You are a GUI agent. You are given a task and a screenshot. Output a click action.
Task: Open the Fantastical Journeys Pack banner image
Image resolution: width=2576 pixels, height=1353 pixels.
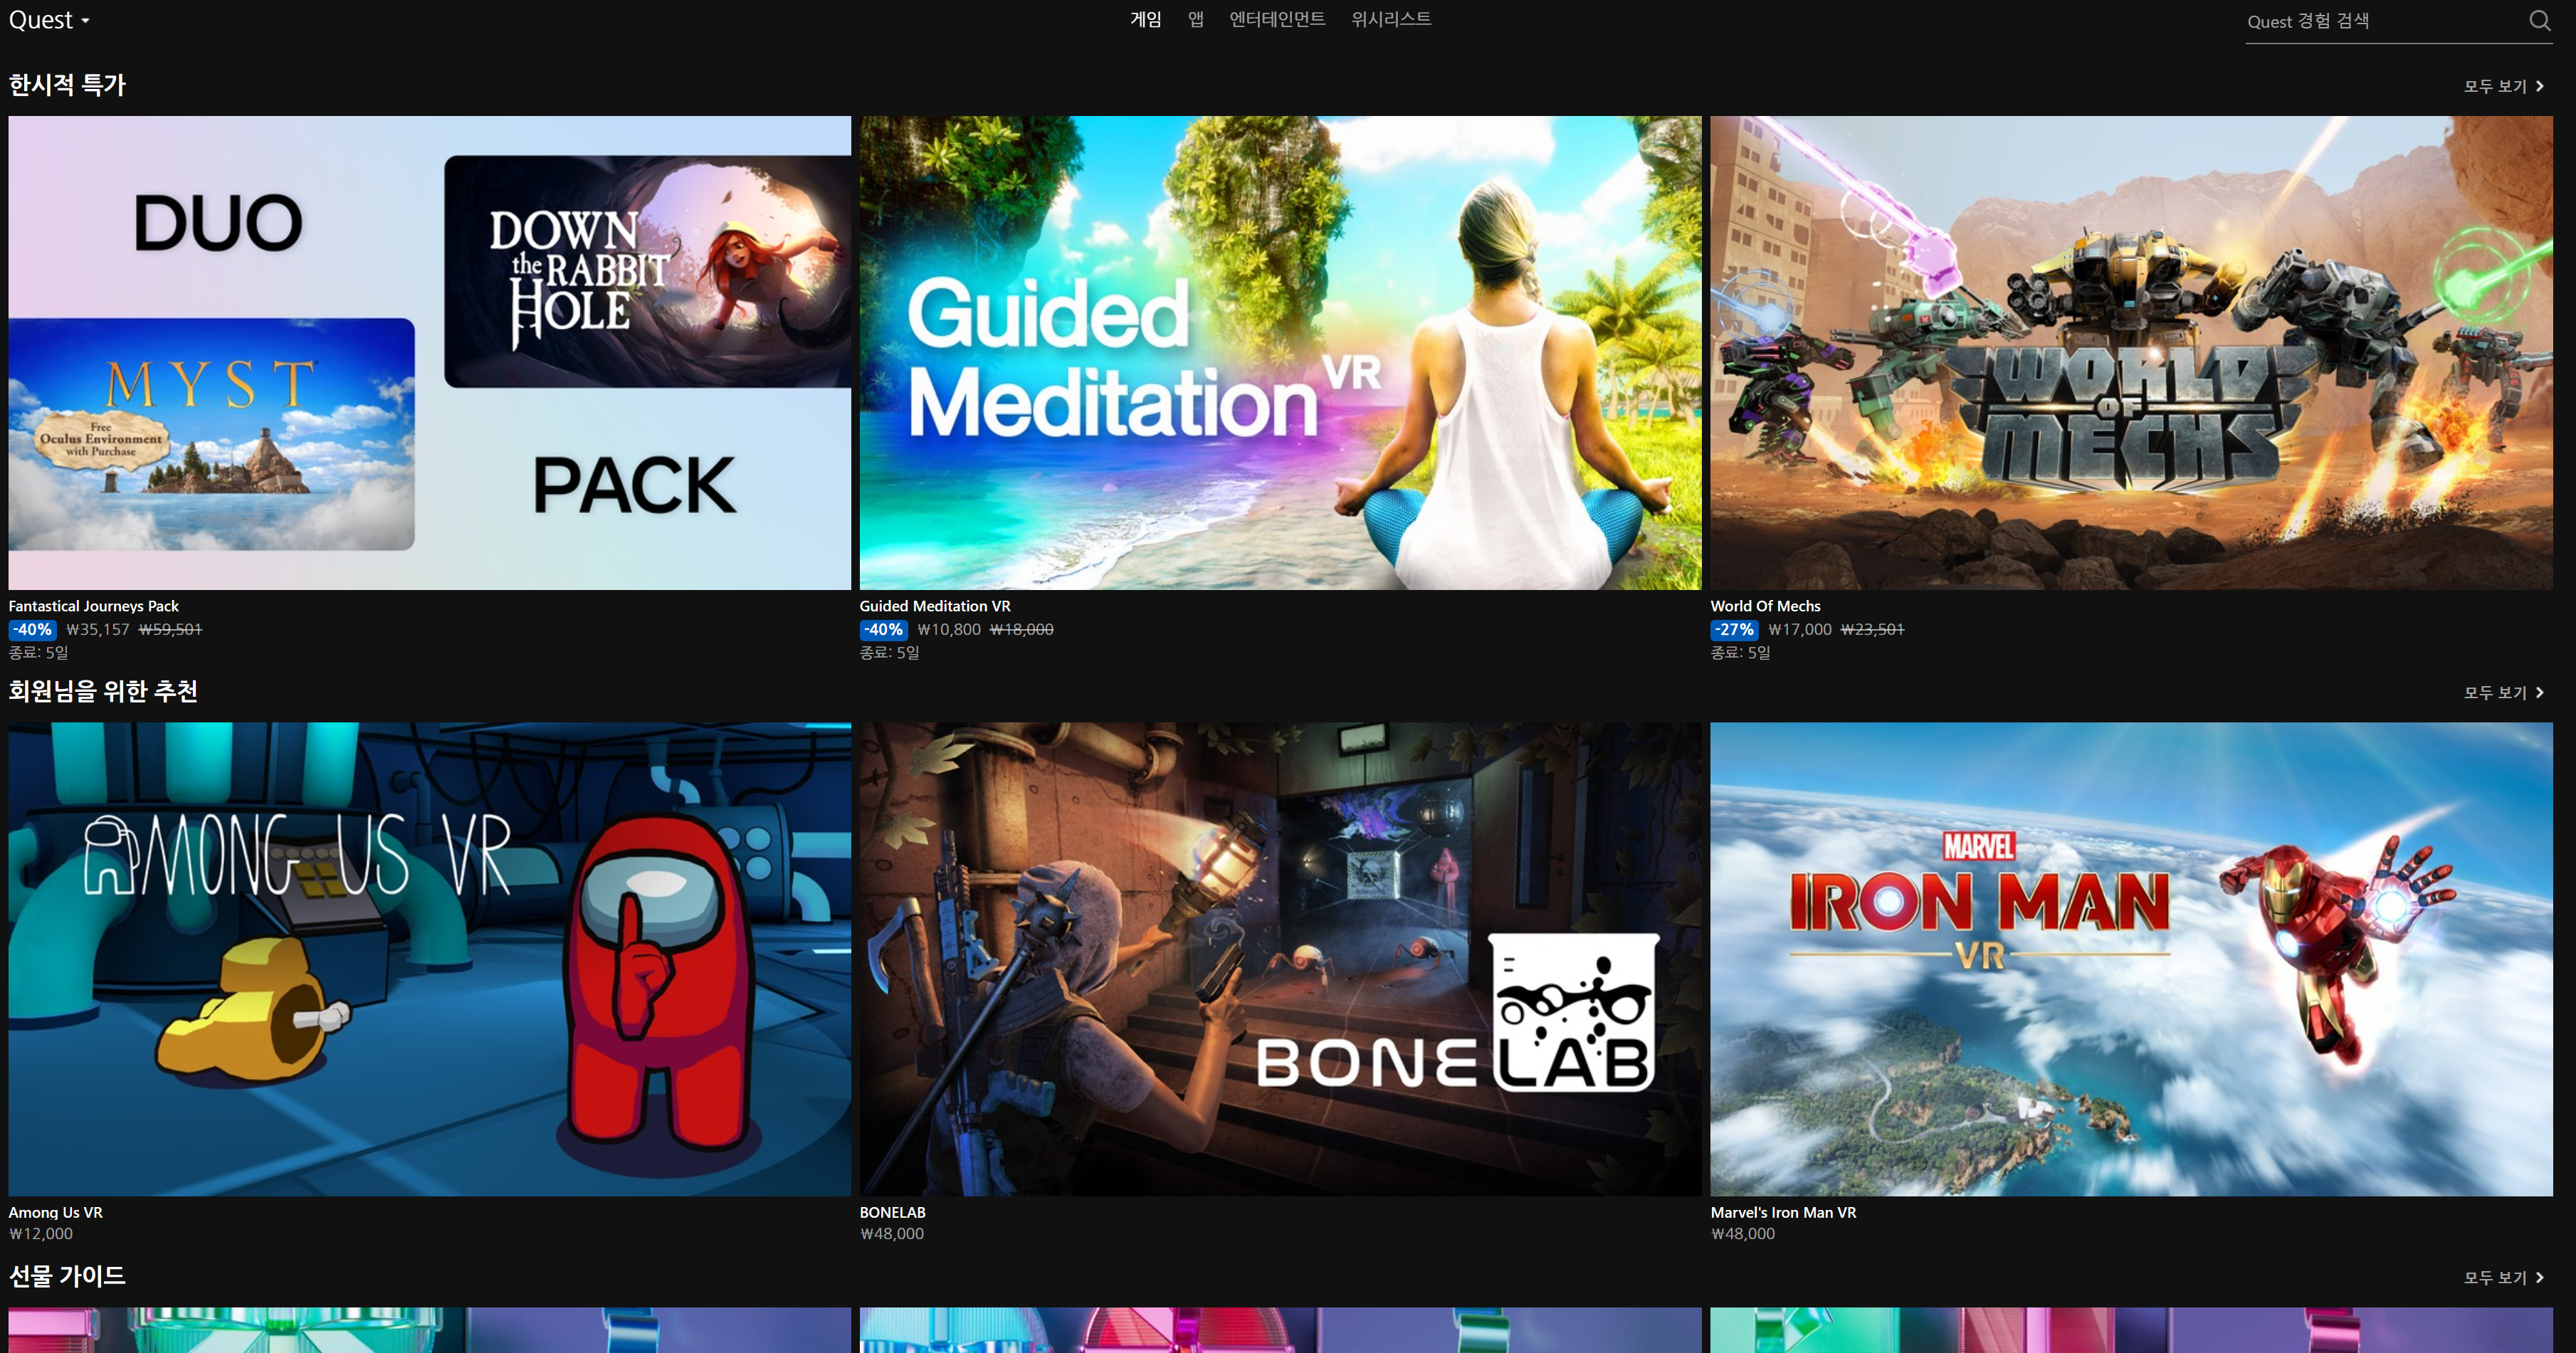coord(429,352)
